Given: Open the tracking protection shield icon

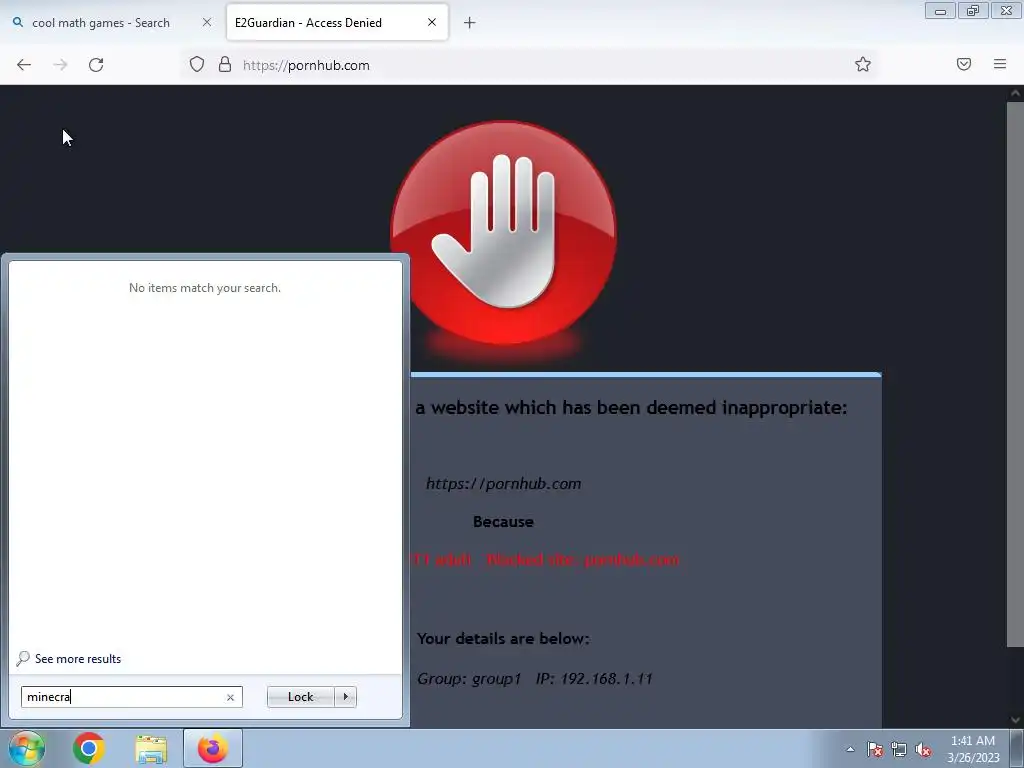Looking at the screenshot, I should pyautogui.click(x=197, y=65).
